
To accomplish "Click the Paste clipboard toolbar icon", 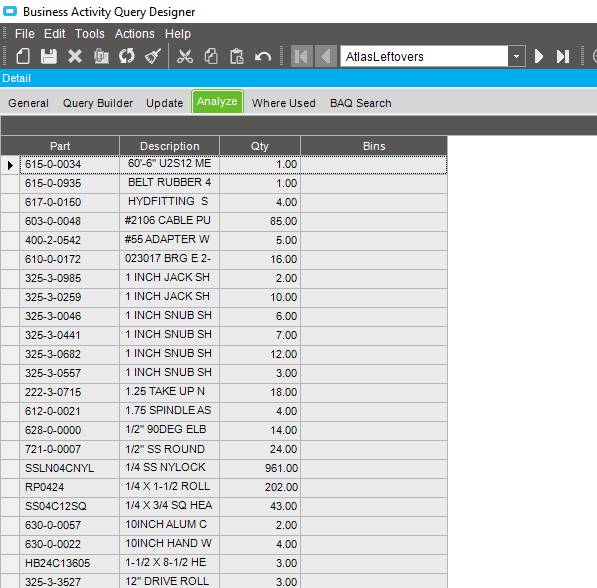I will (236, 57).
